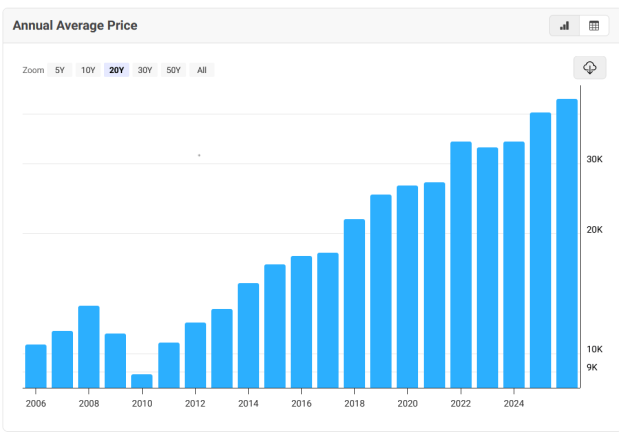Switch to data table view
This screenshot has width=619, height=435.
click(x=593, y=26)
